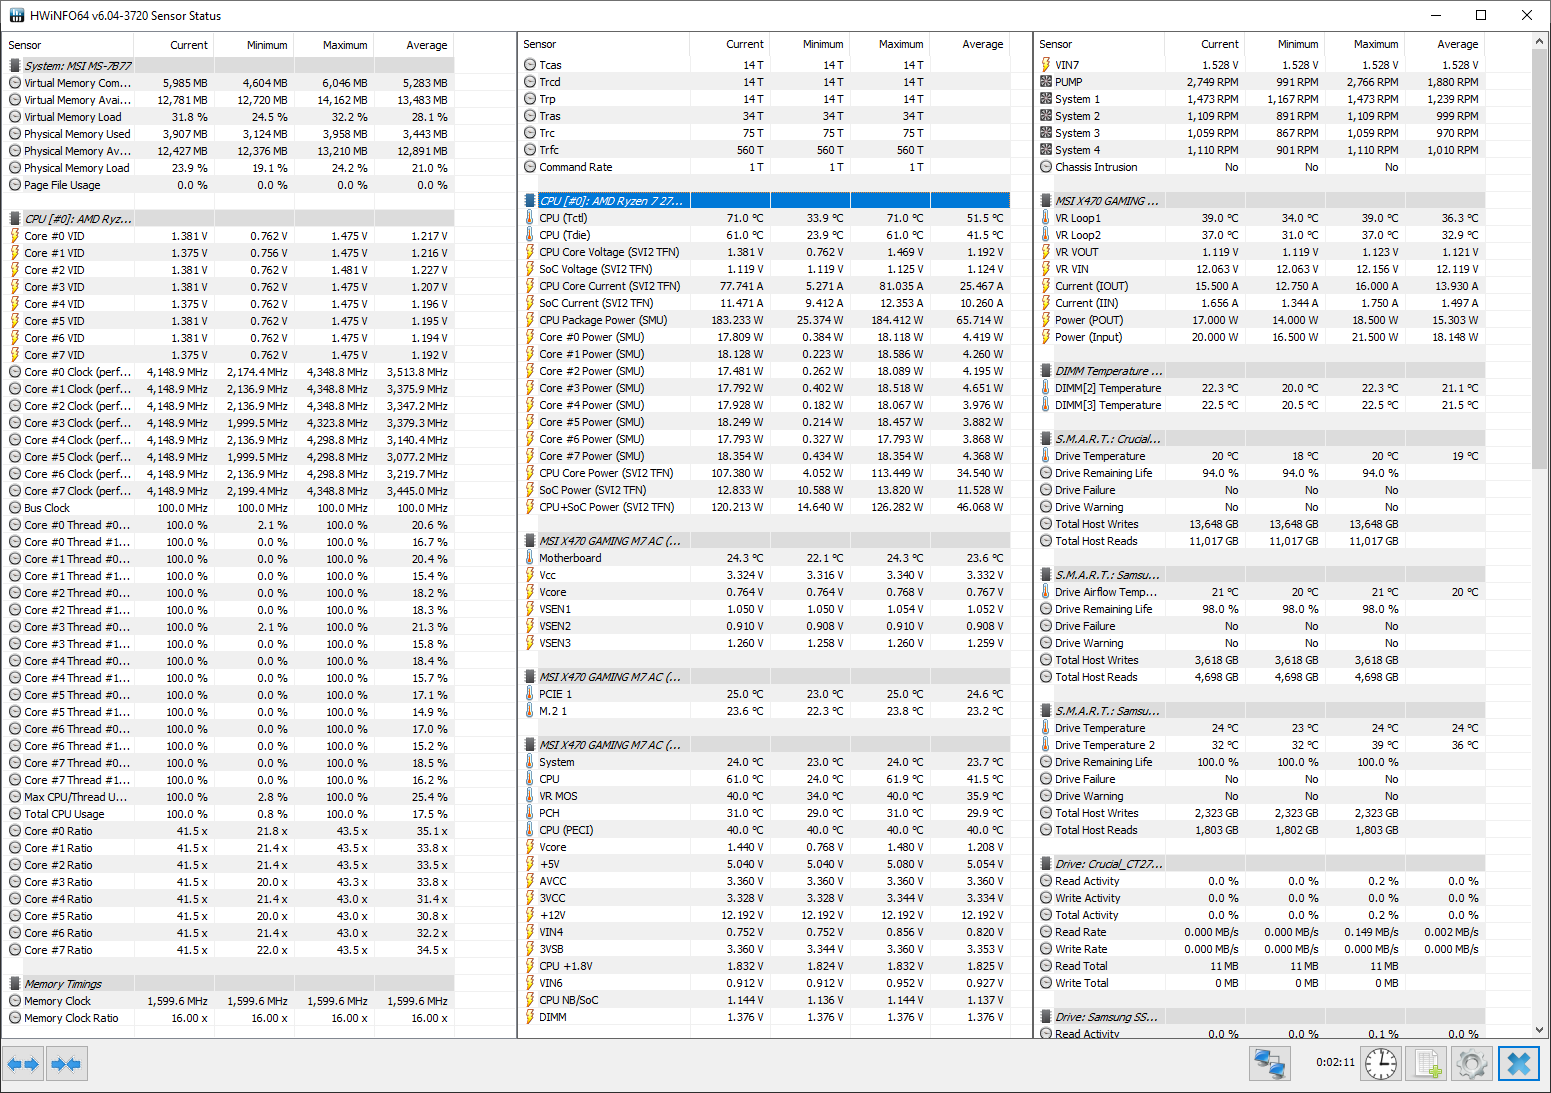
Task: Click the fan icon next to PUMP
Action: [1046, 82]
